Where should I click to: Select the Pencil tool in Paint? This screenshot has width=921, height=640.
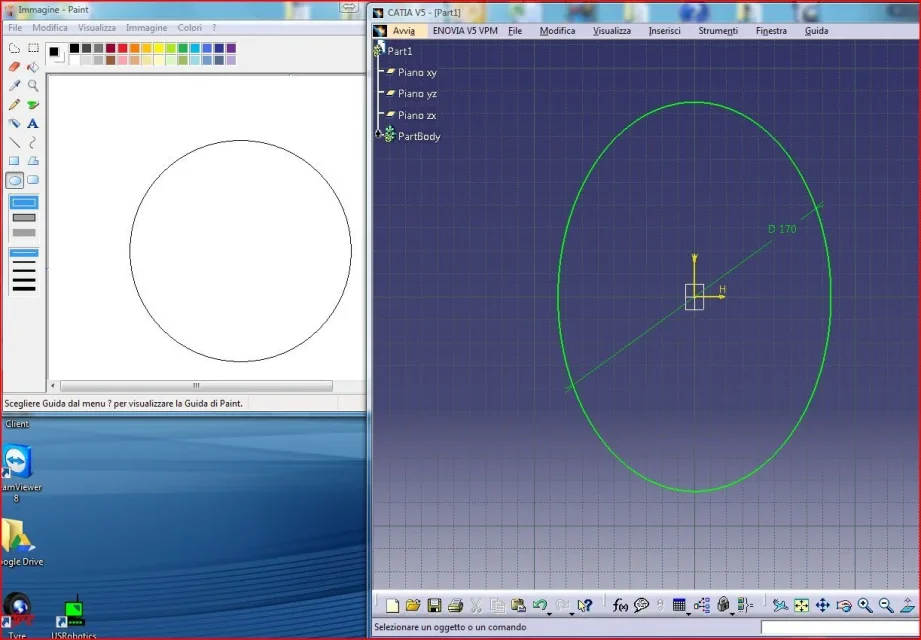coord(14,105)
